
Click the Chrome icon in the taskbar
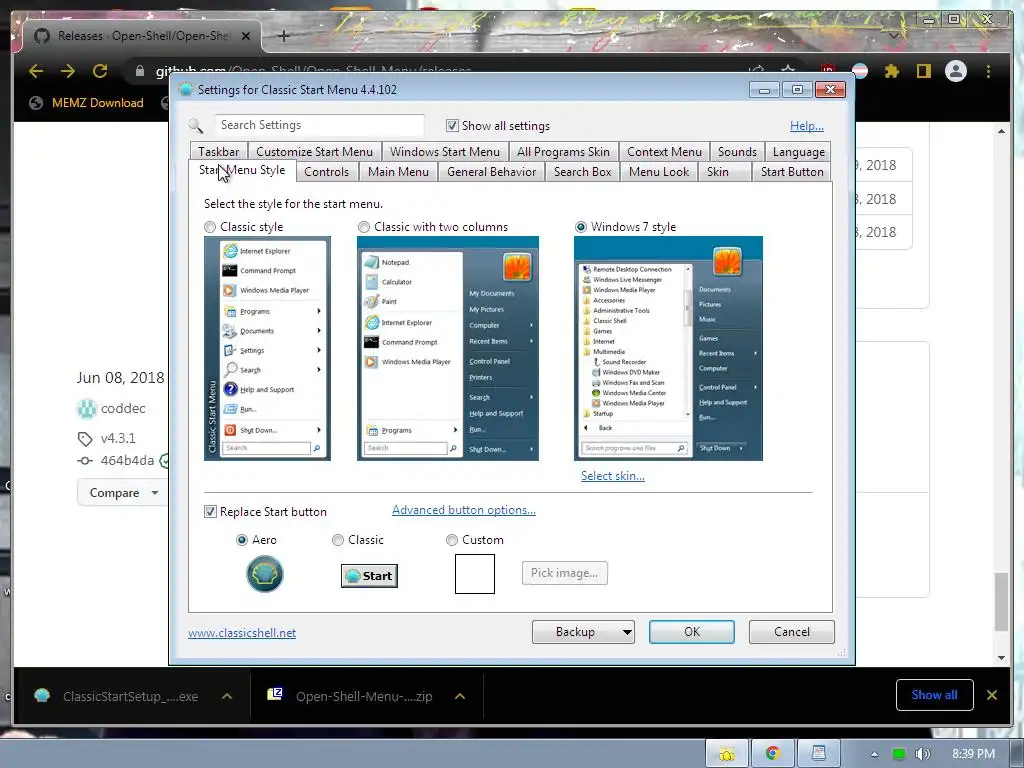773,754
